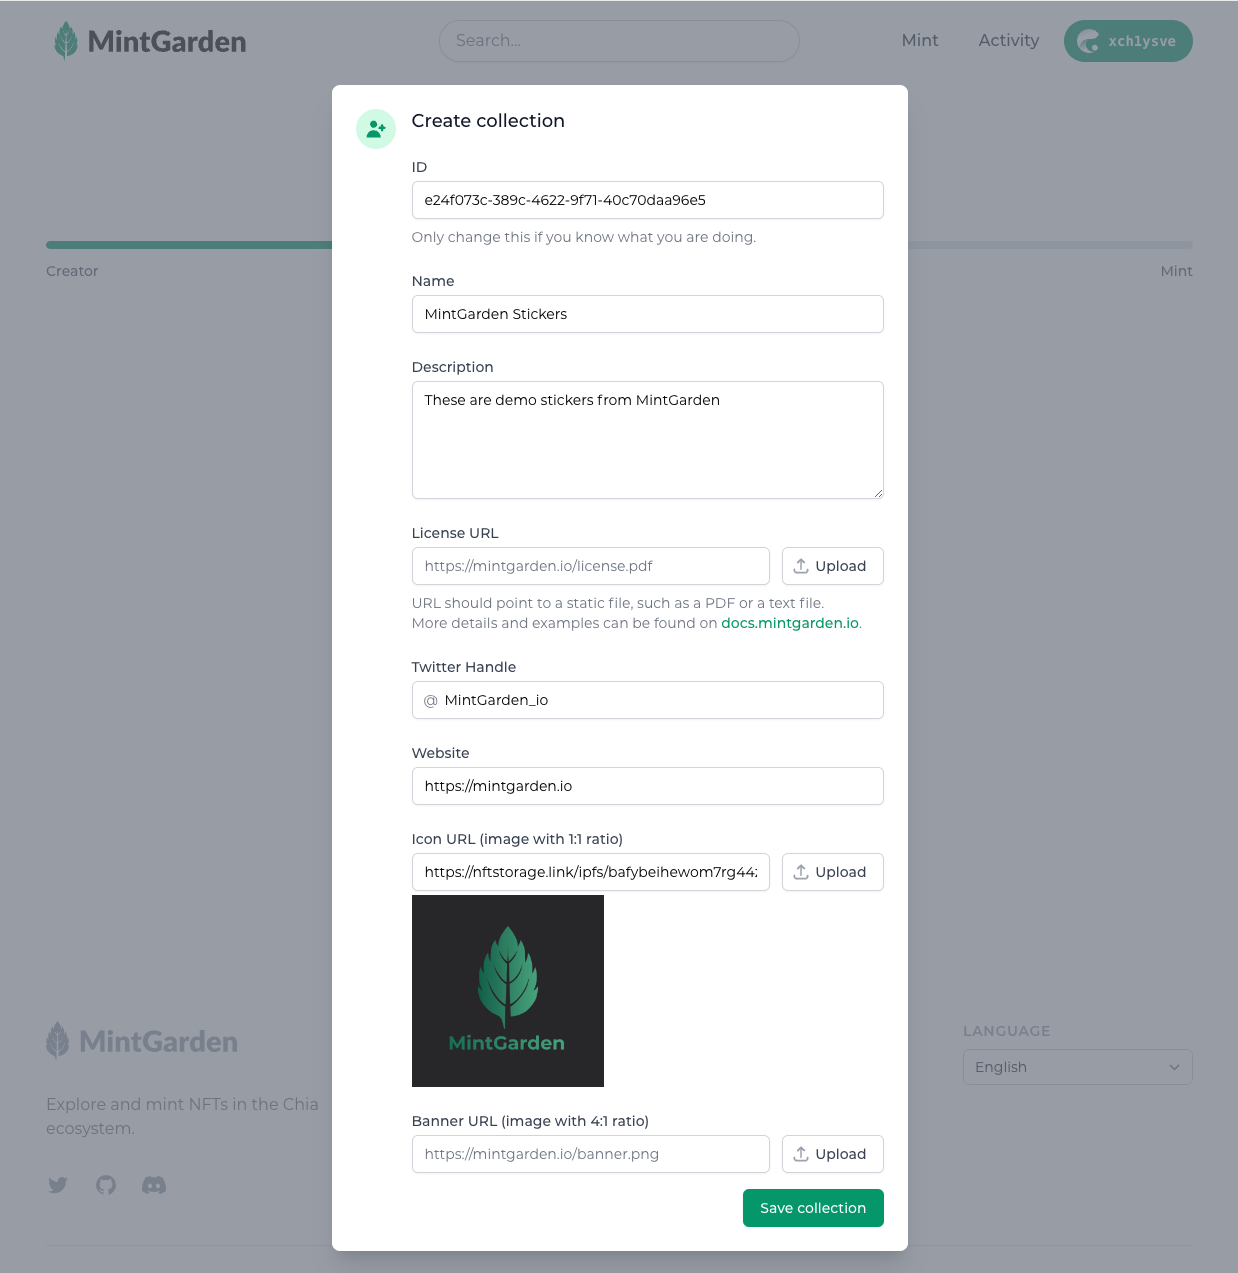Open the Activity menu item
The image size is (1238, 1273).
pyautogui.click(x=1008, y=41)
